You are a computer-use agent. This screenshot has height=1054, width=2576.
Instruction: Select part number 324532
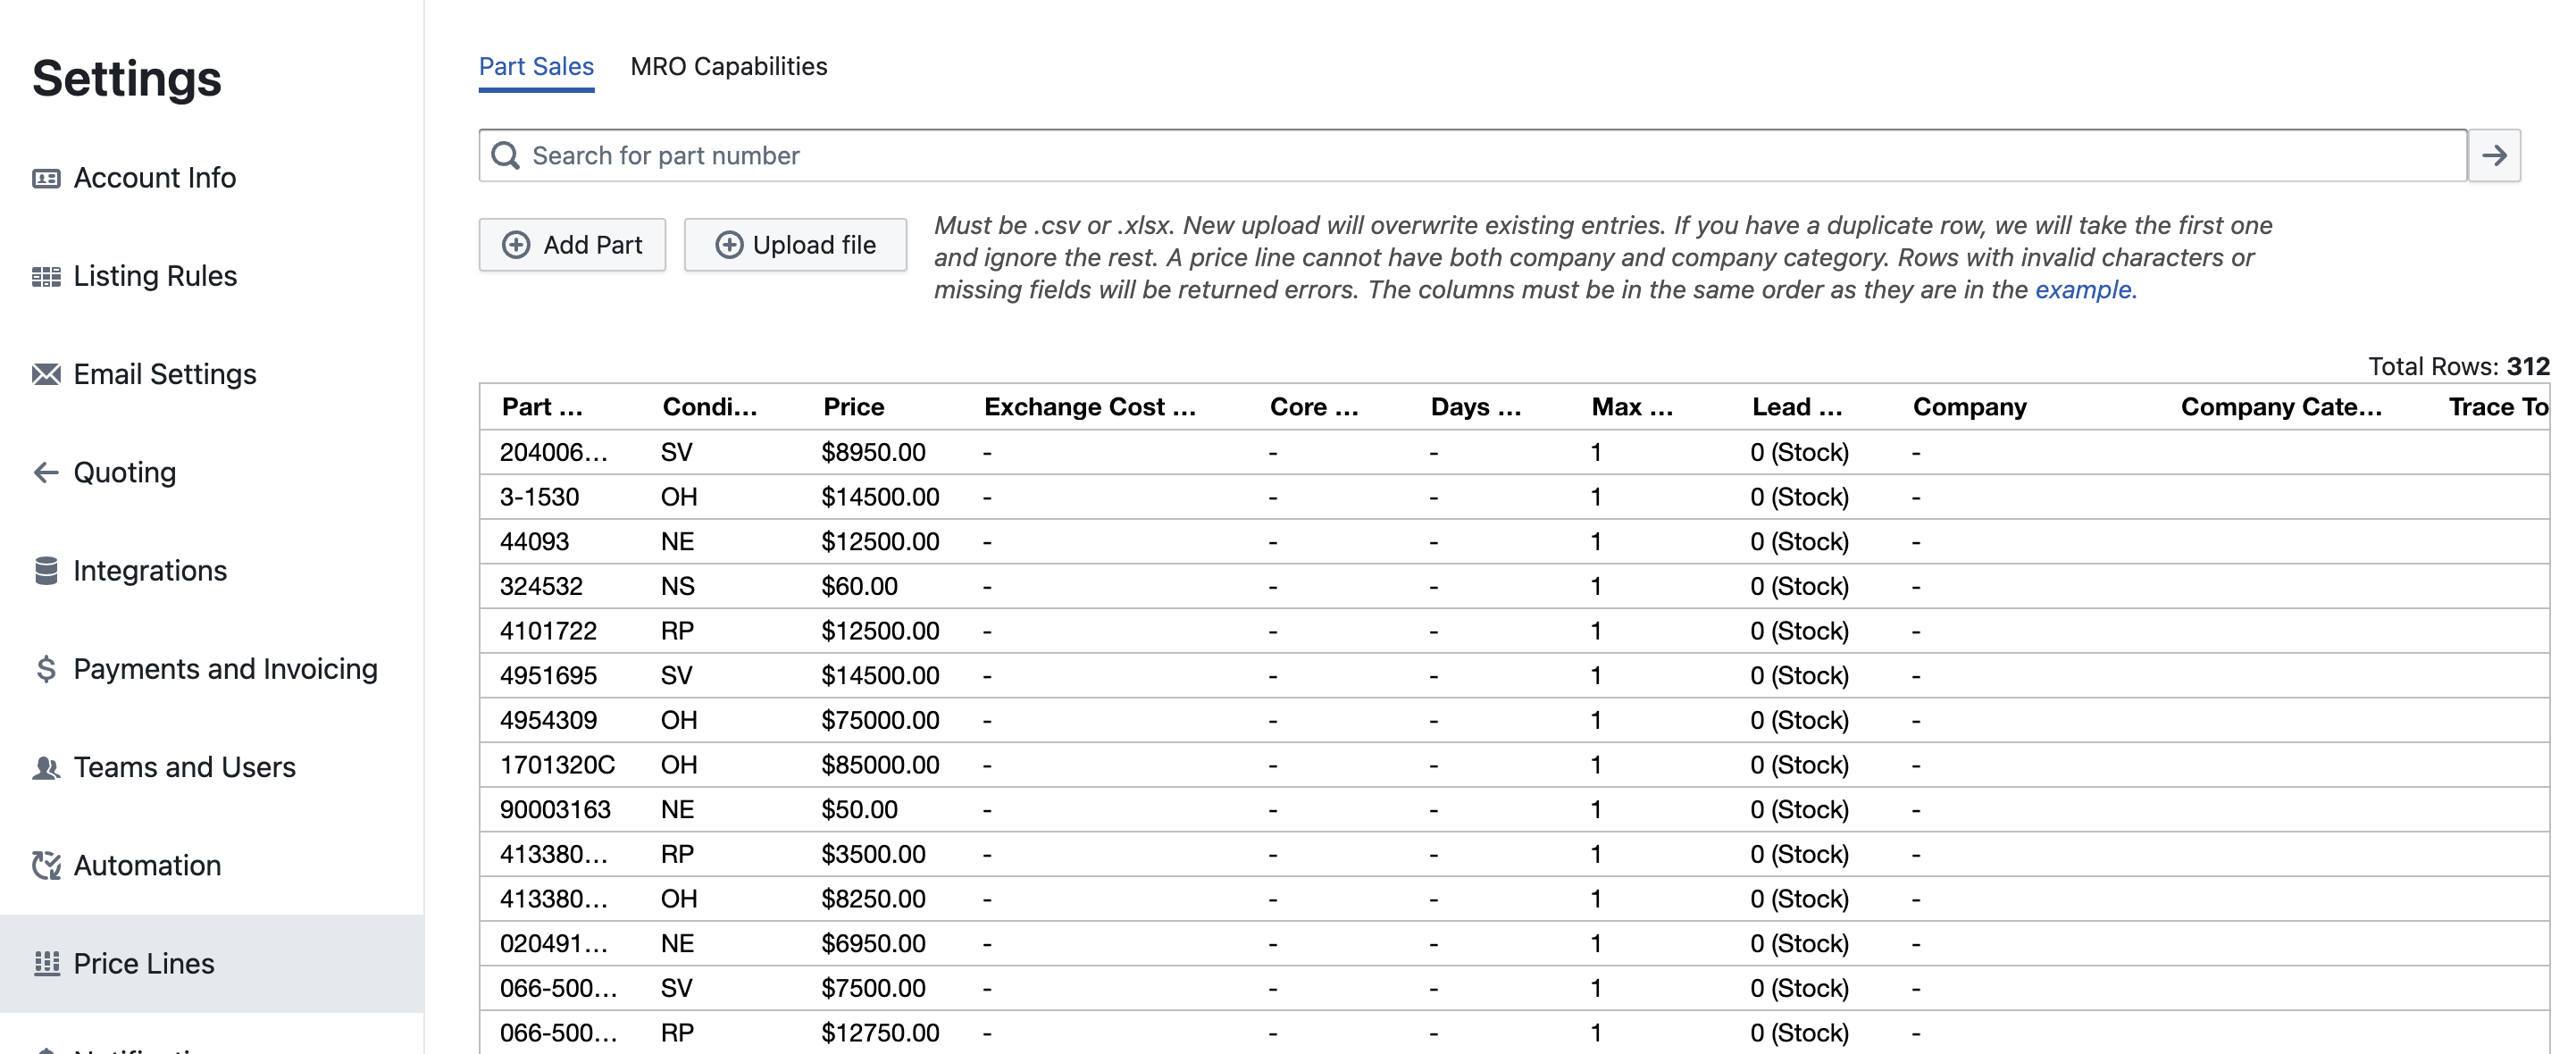[x=541, y=586]
